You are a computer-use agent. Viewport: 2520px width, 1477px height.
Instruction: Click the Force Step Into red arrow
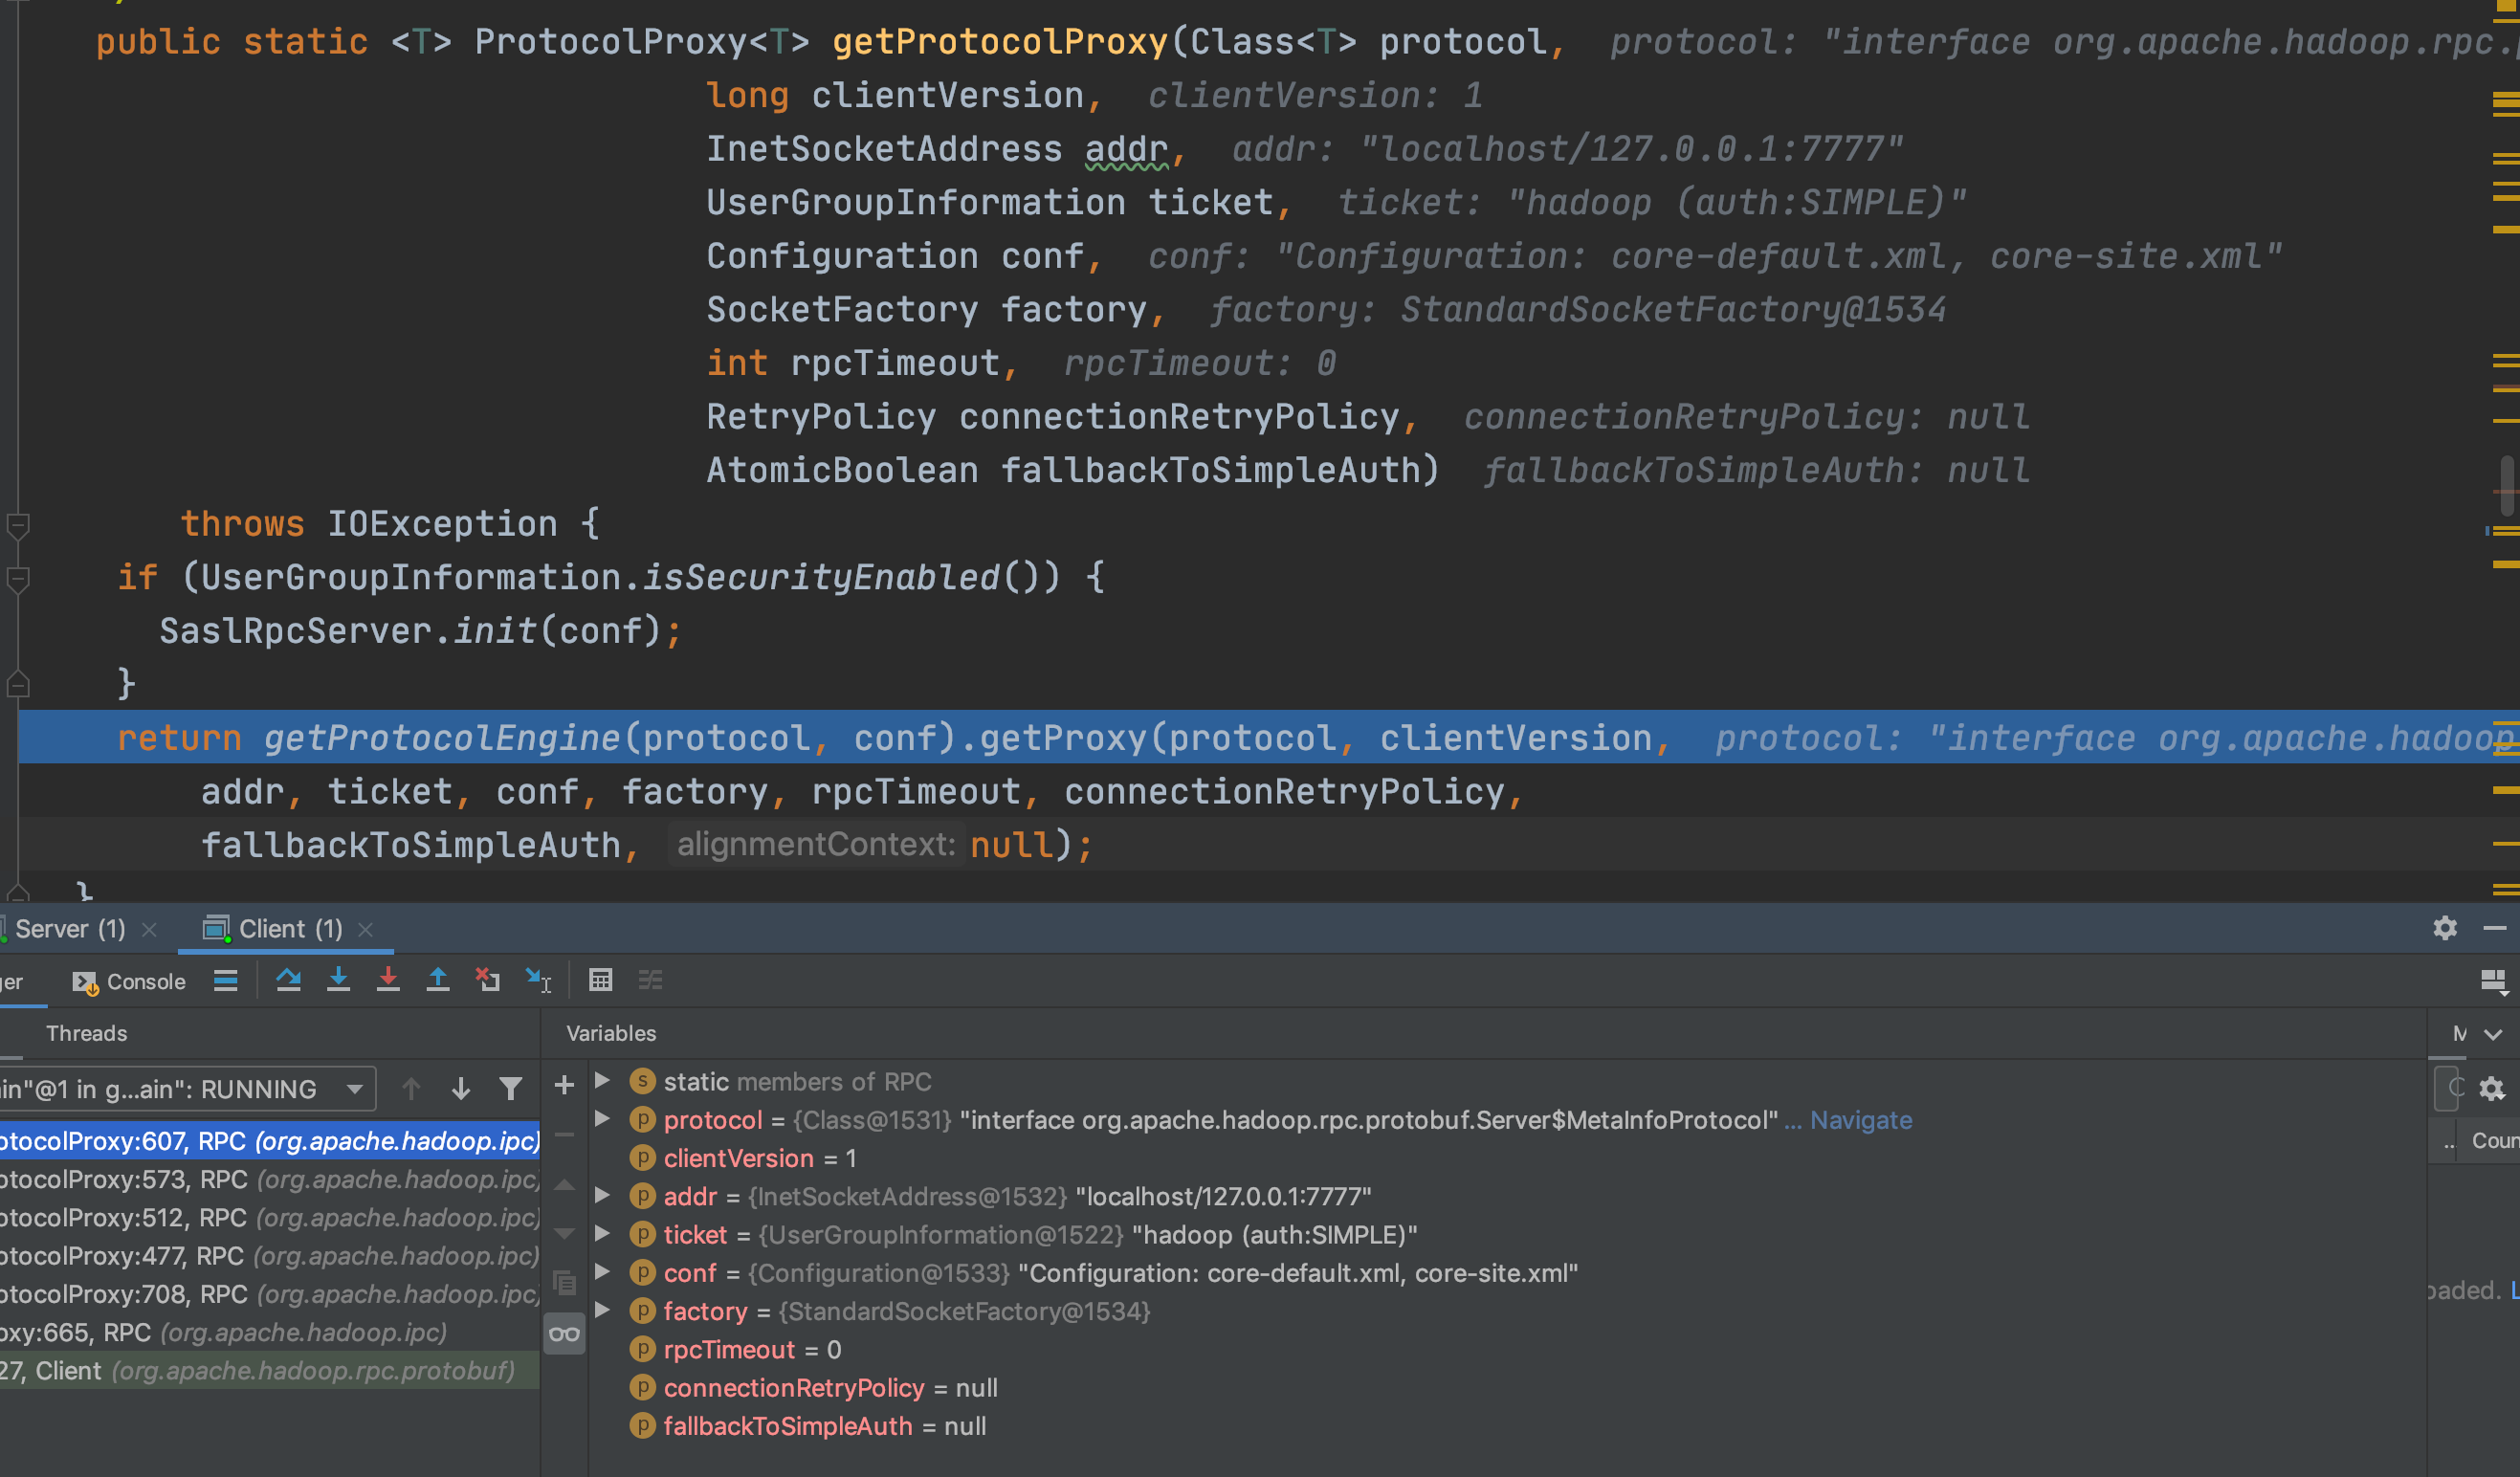coord(388,980)
